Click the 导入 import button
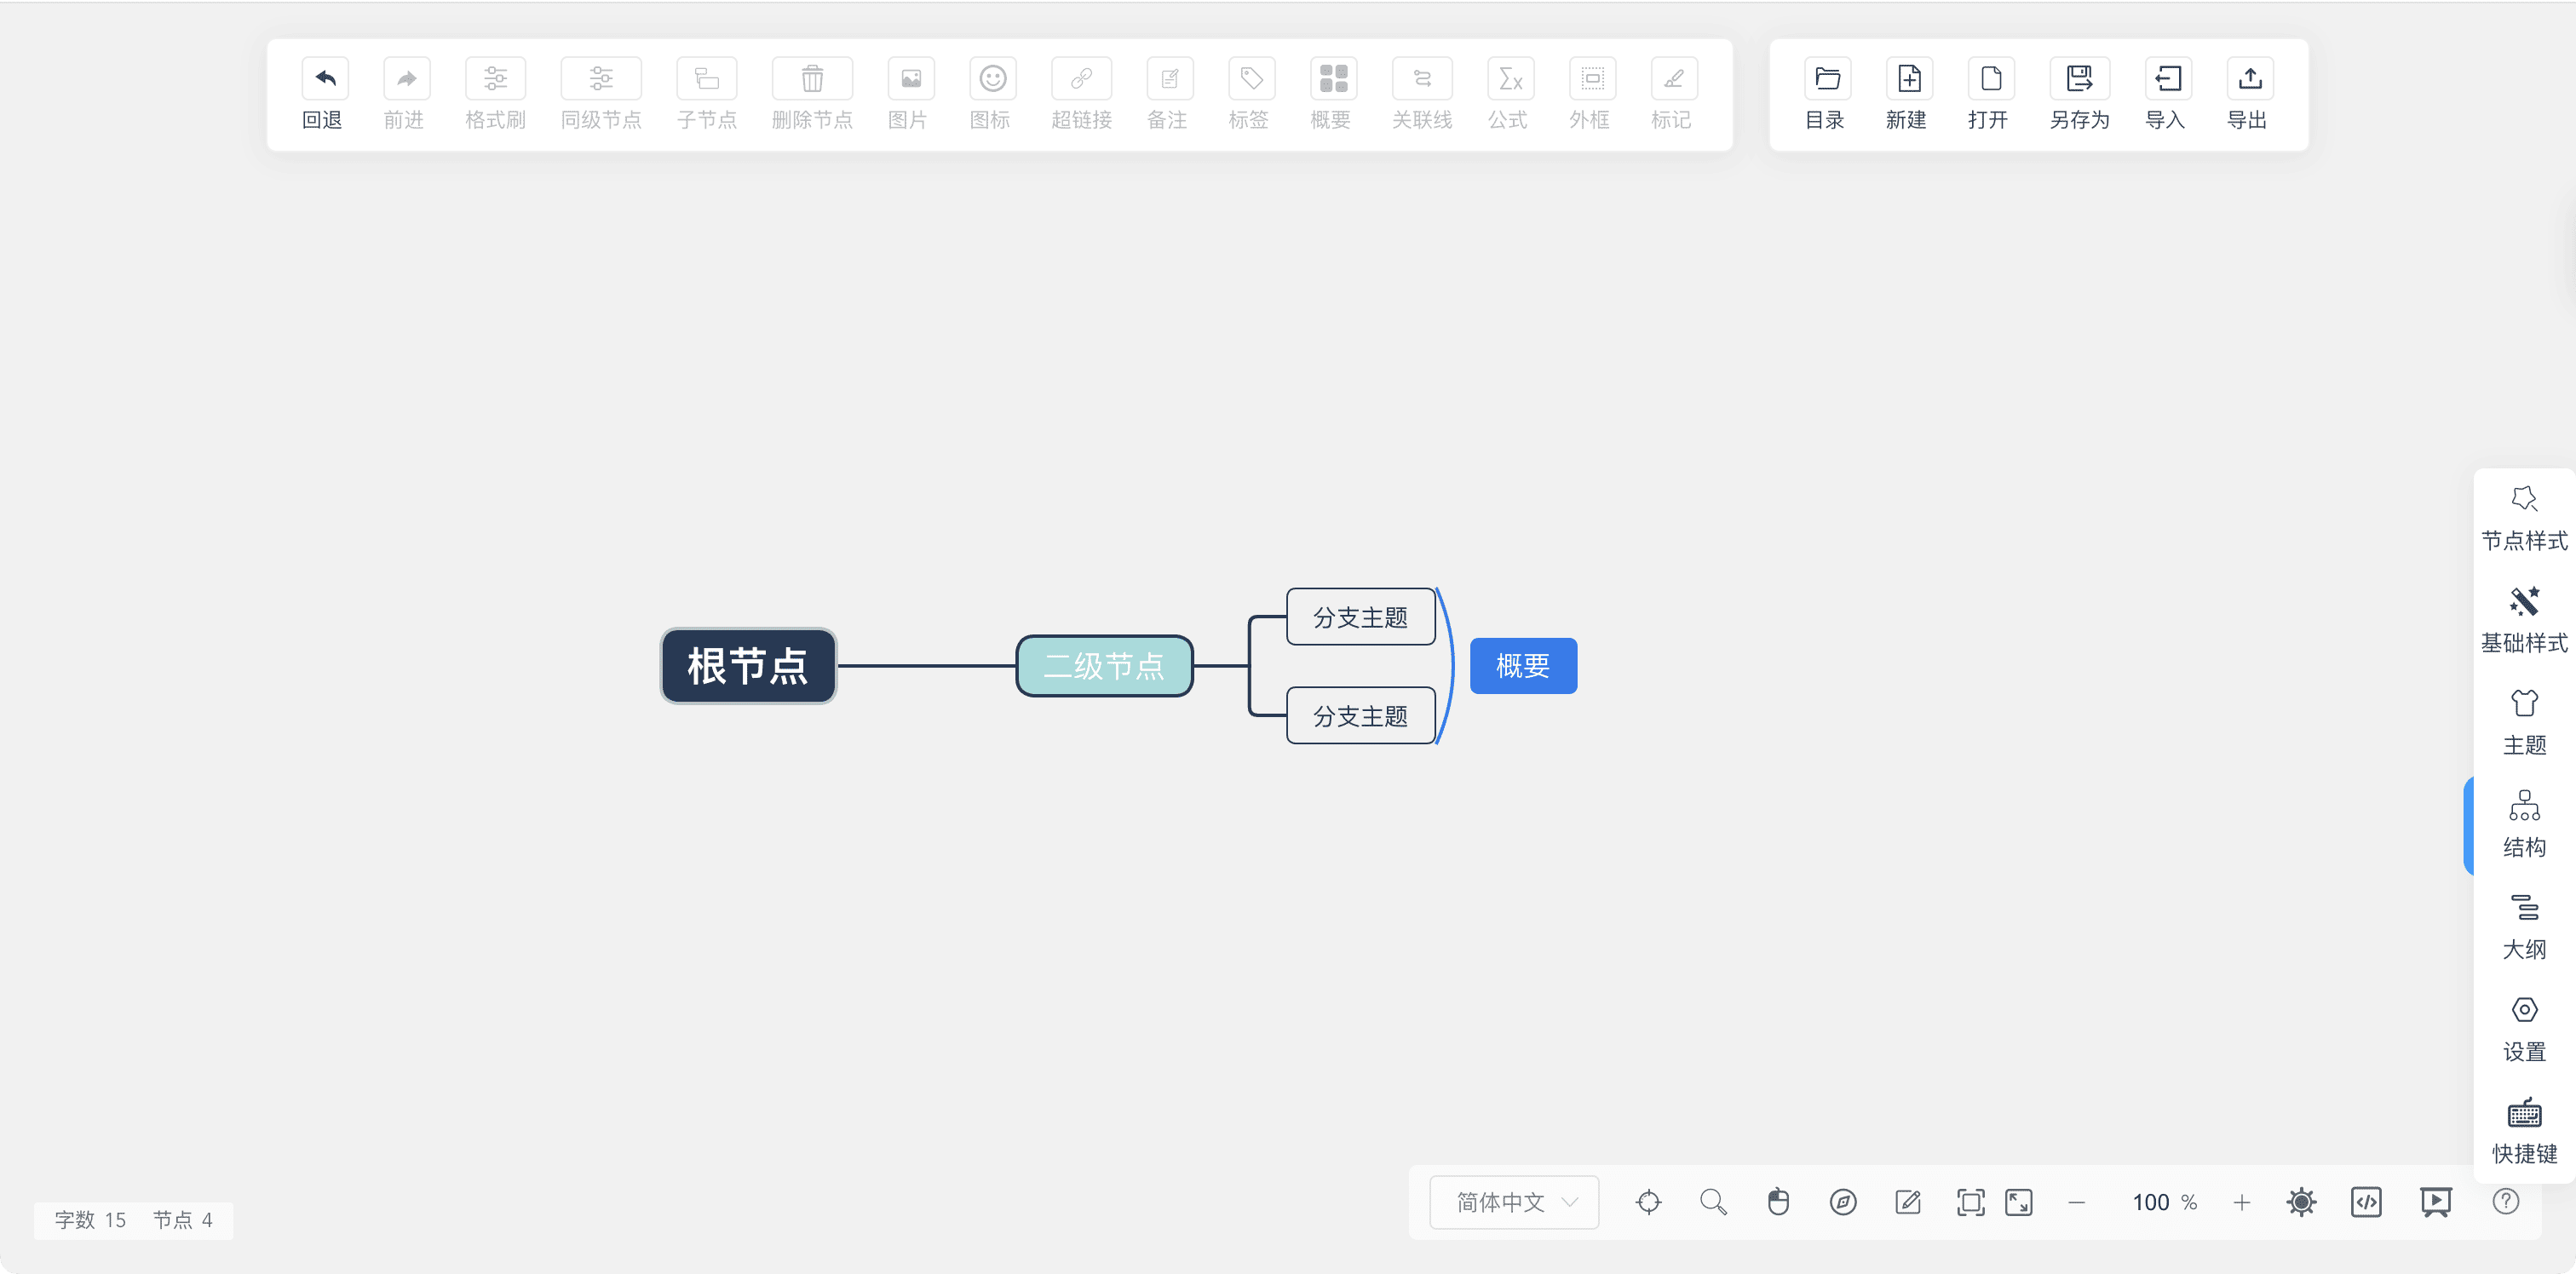The height and width of the screenshot is (1274, 2576). (2167, 79)
